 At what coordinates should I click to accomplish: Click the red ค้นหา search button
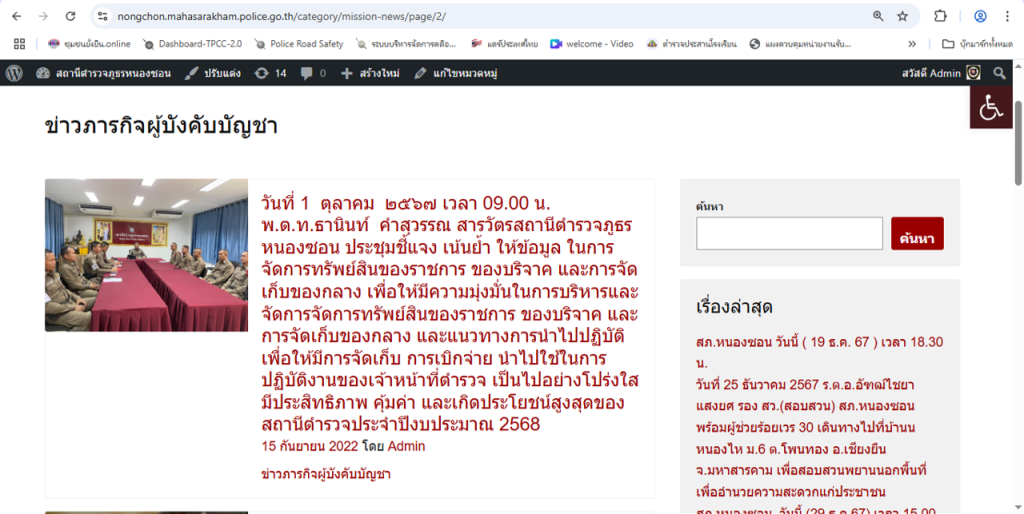coord(917,238)
